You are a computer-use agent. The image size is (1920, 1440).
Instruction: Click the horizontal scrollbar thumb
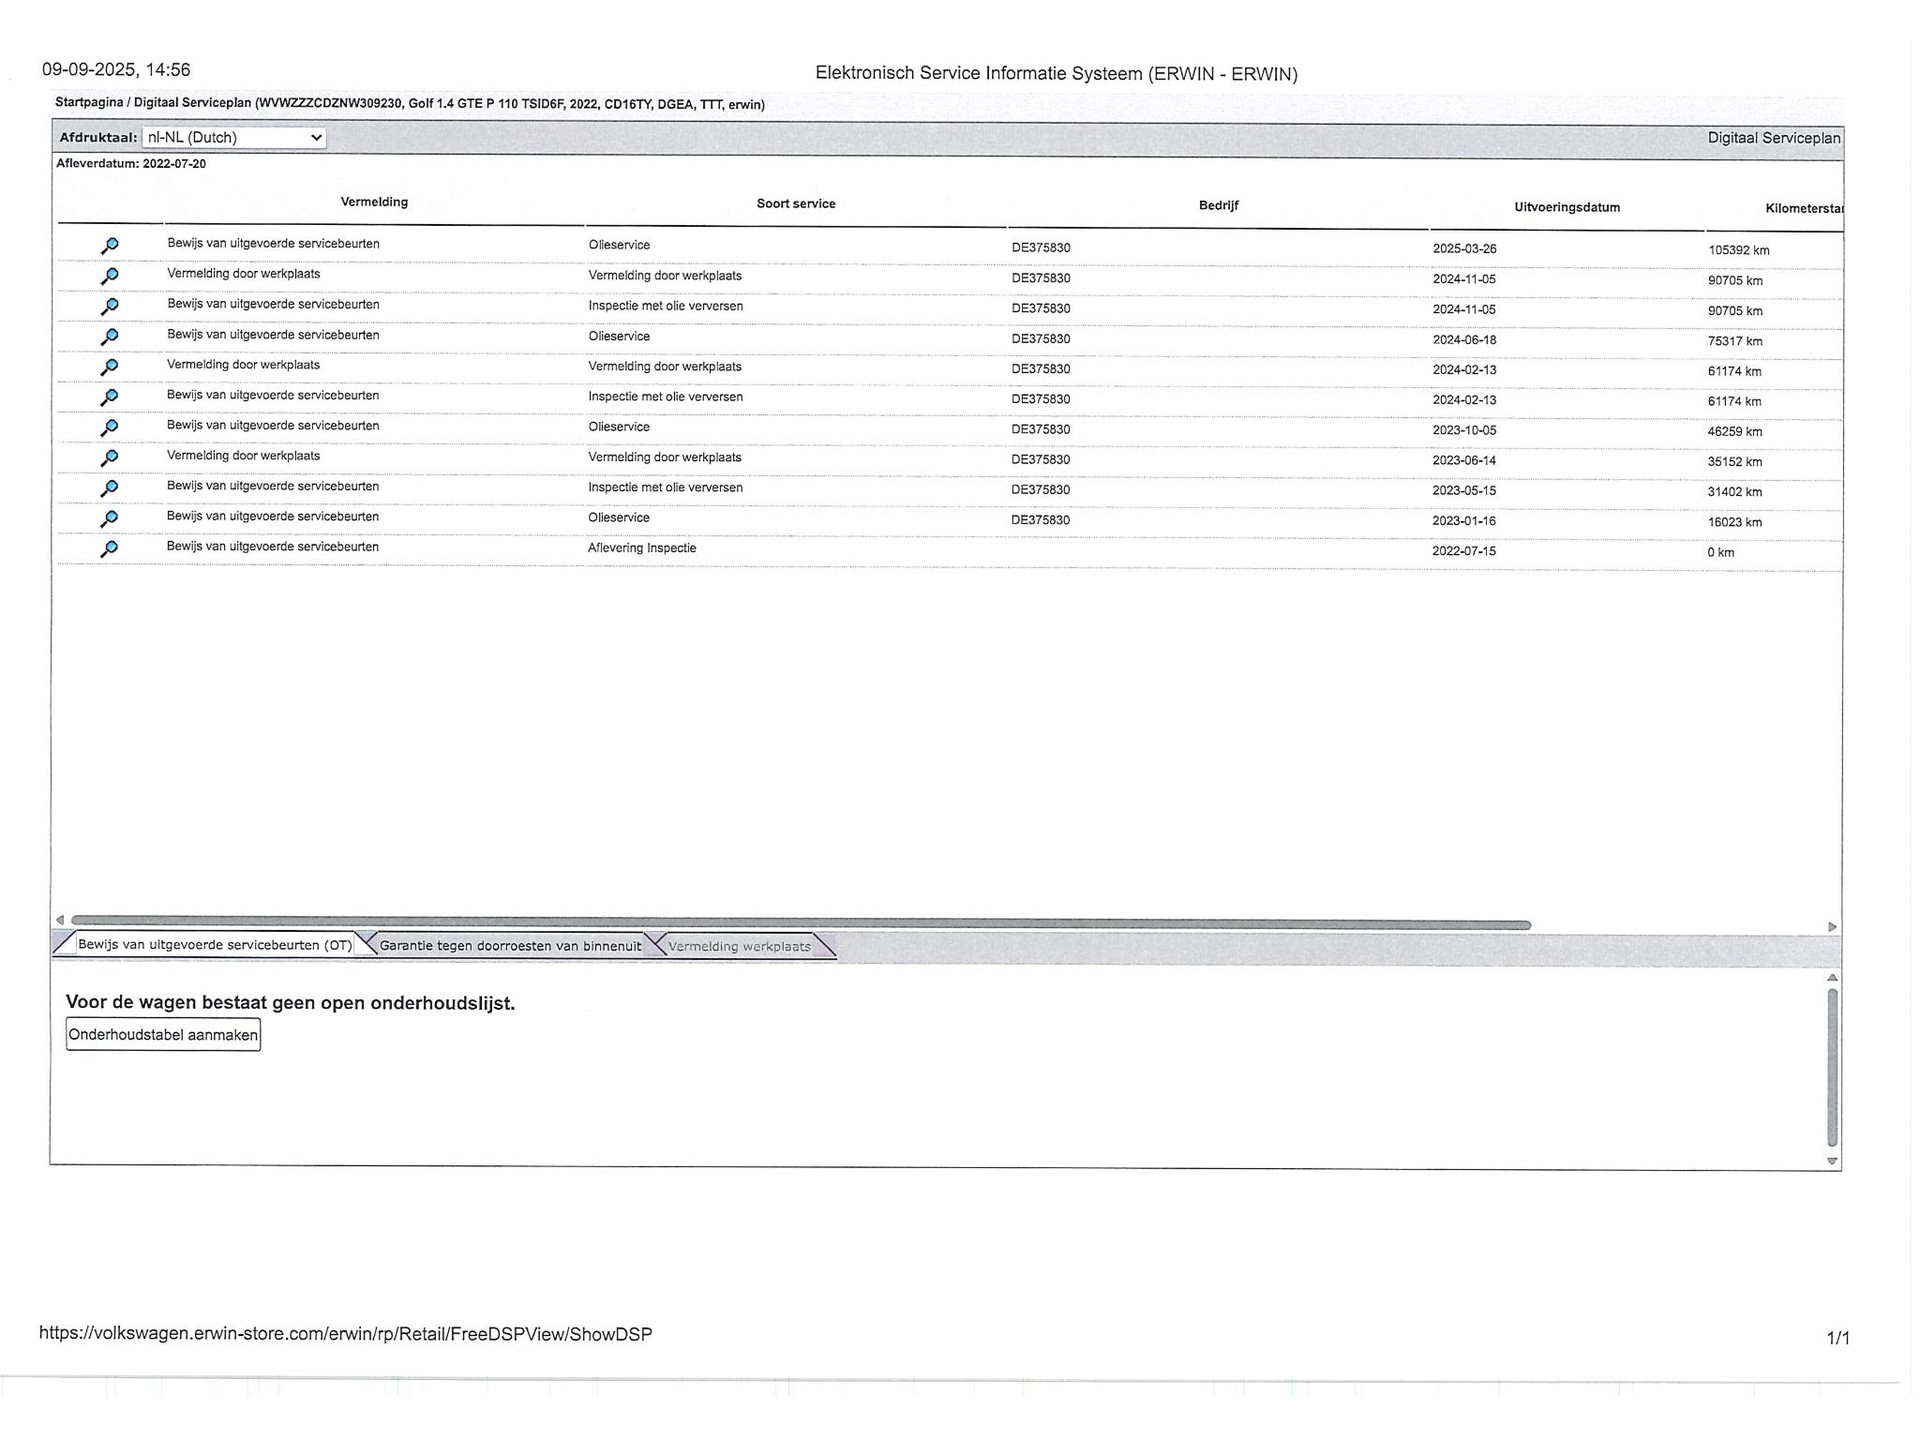[x=800, y=924]
